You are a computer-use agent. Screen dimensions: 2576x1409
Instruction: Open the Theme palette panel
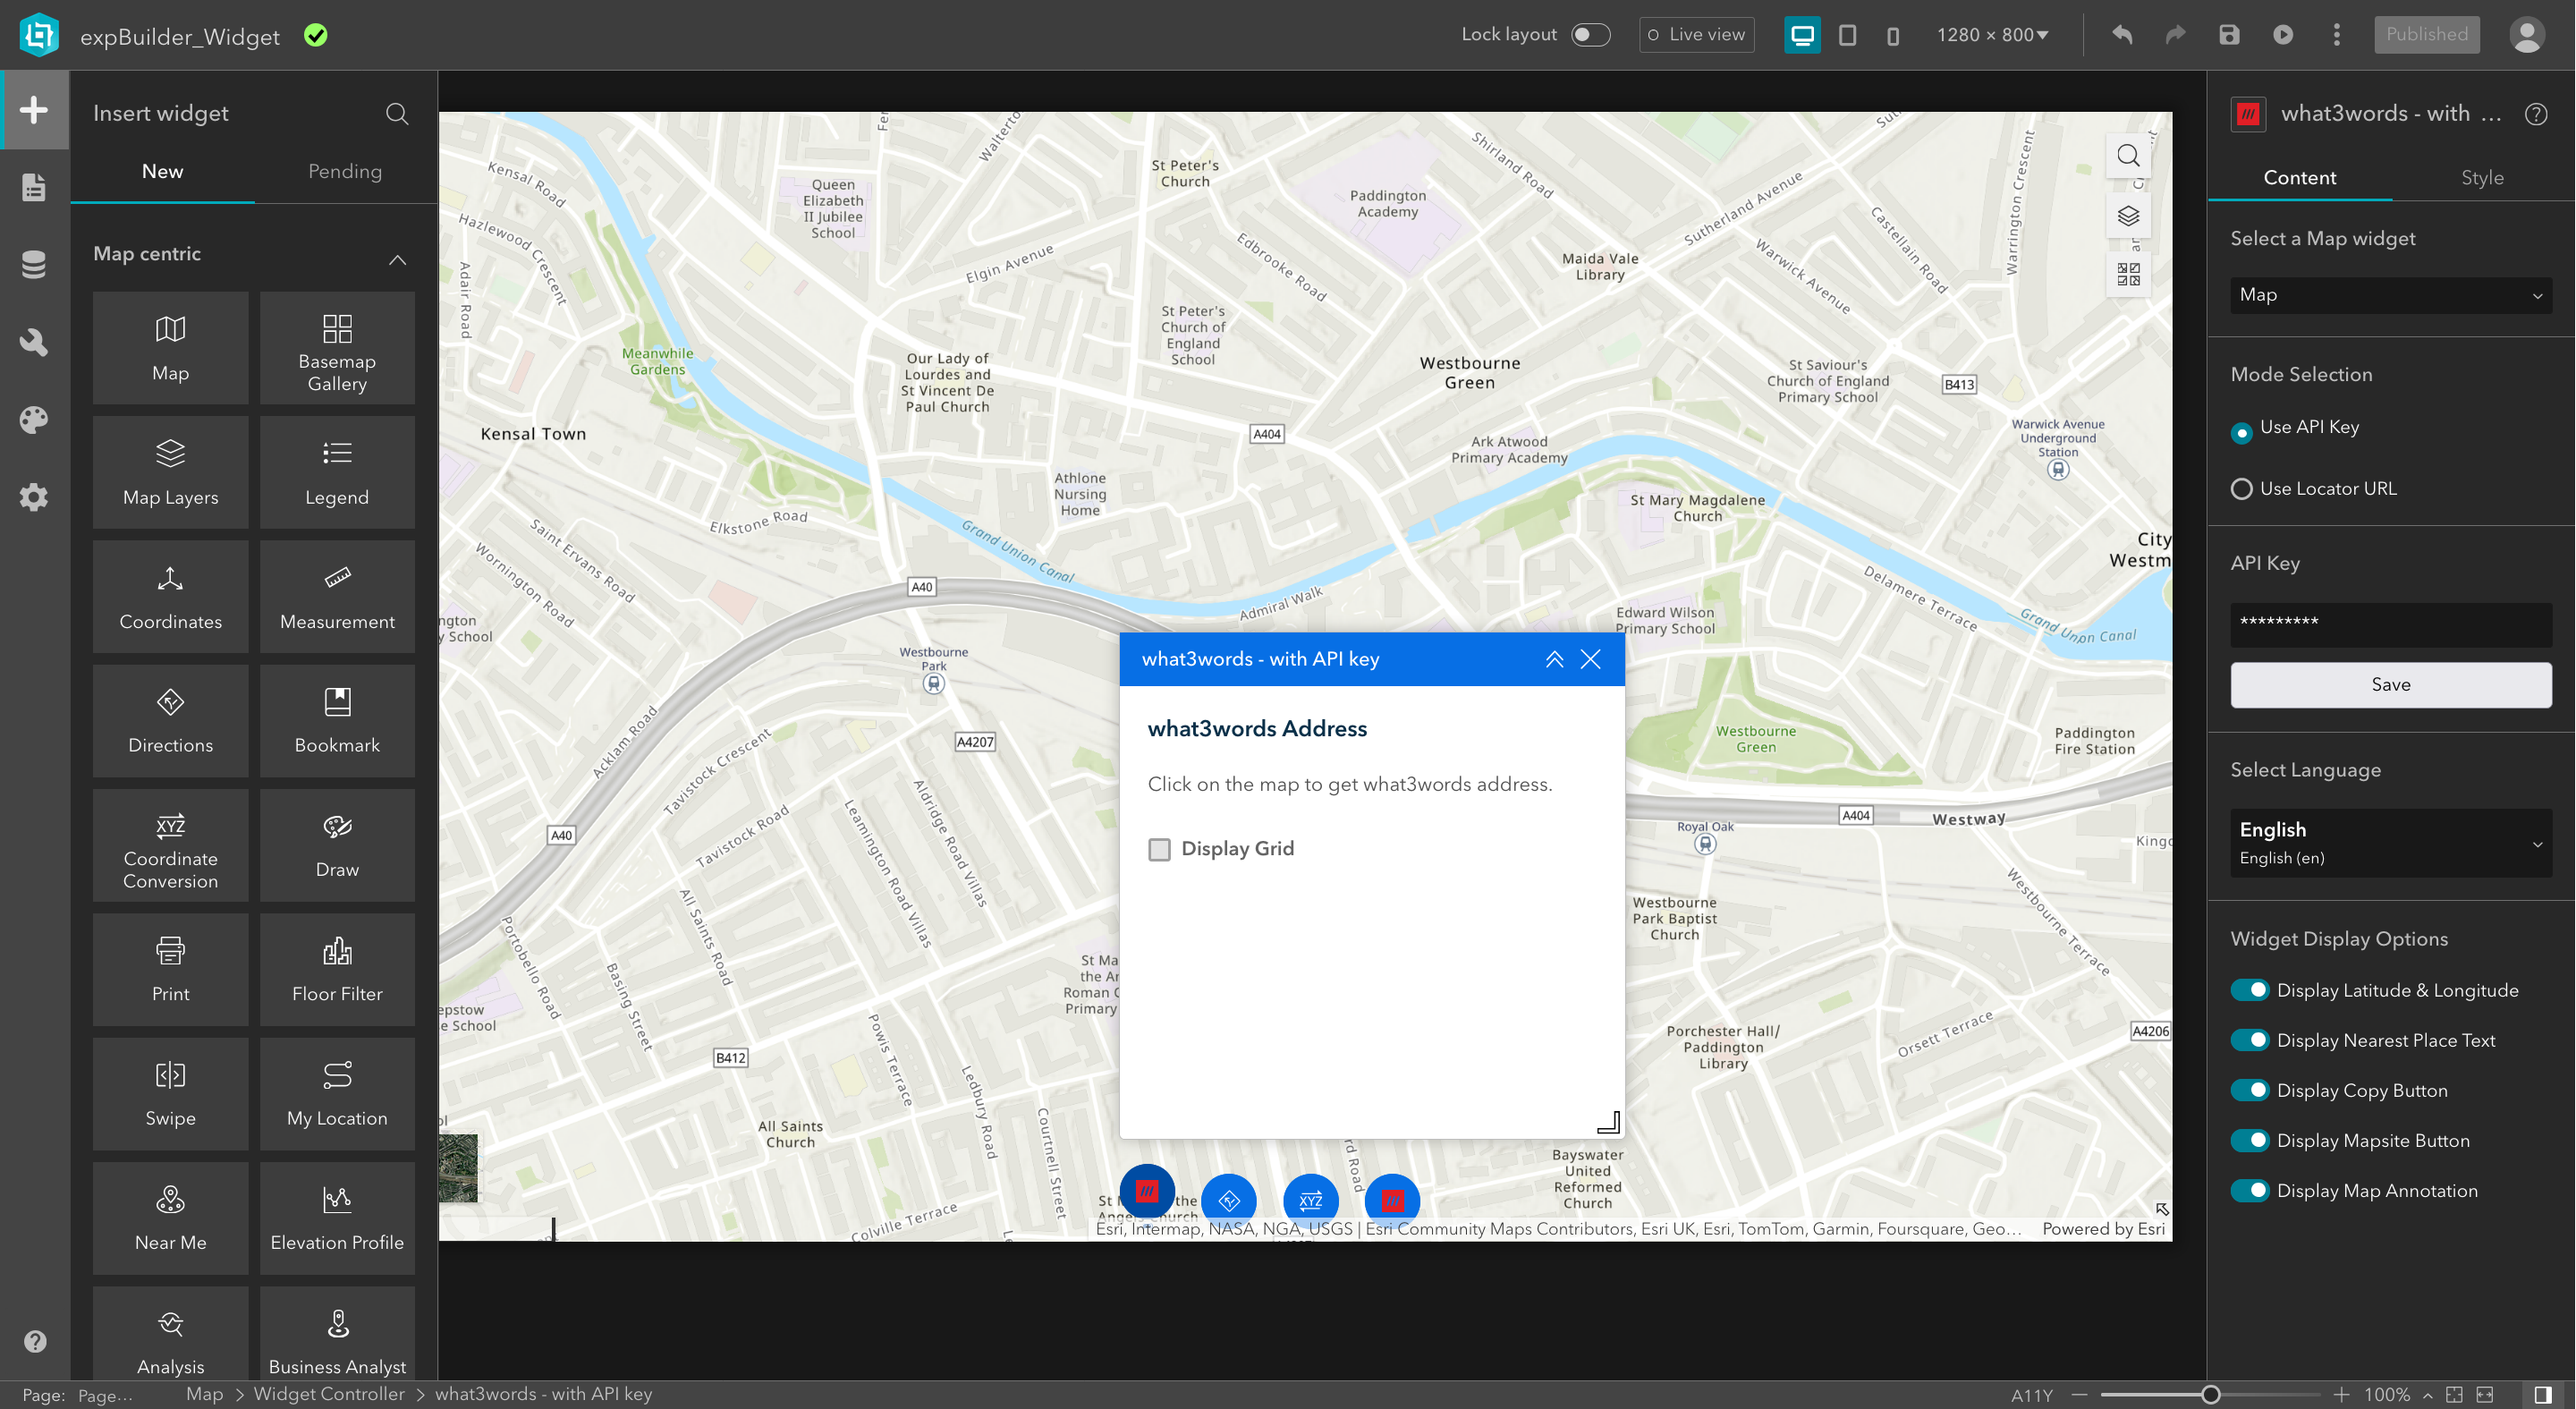[34, 419]
